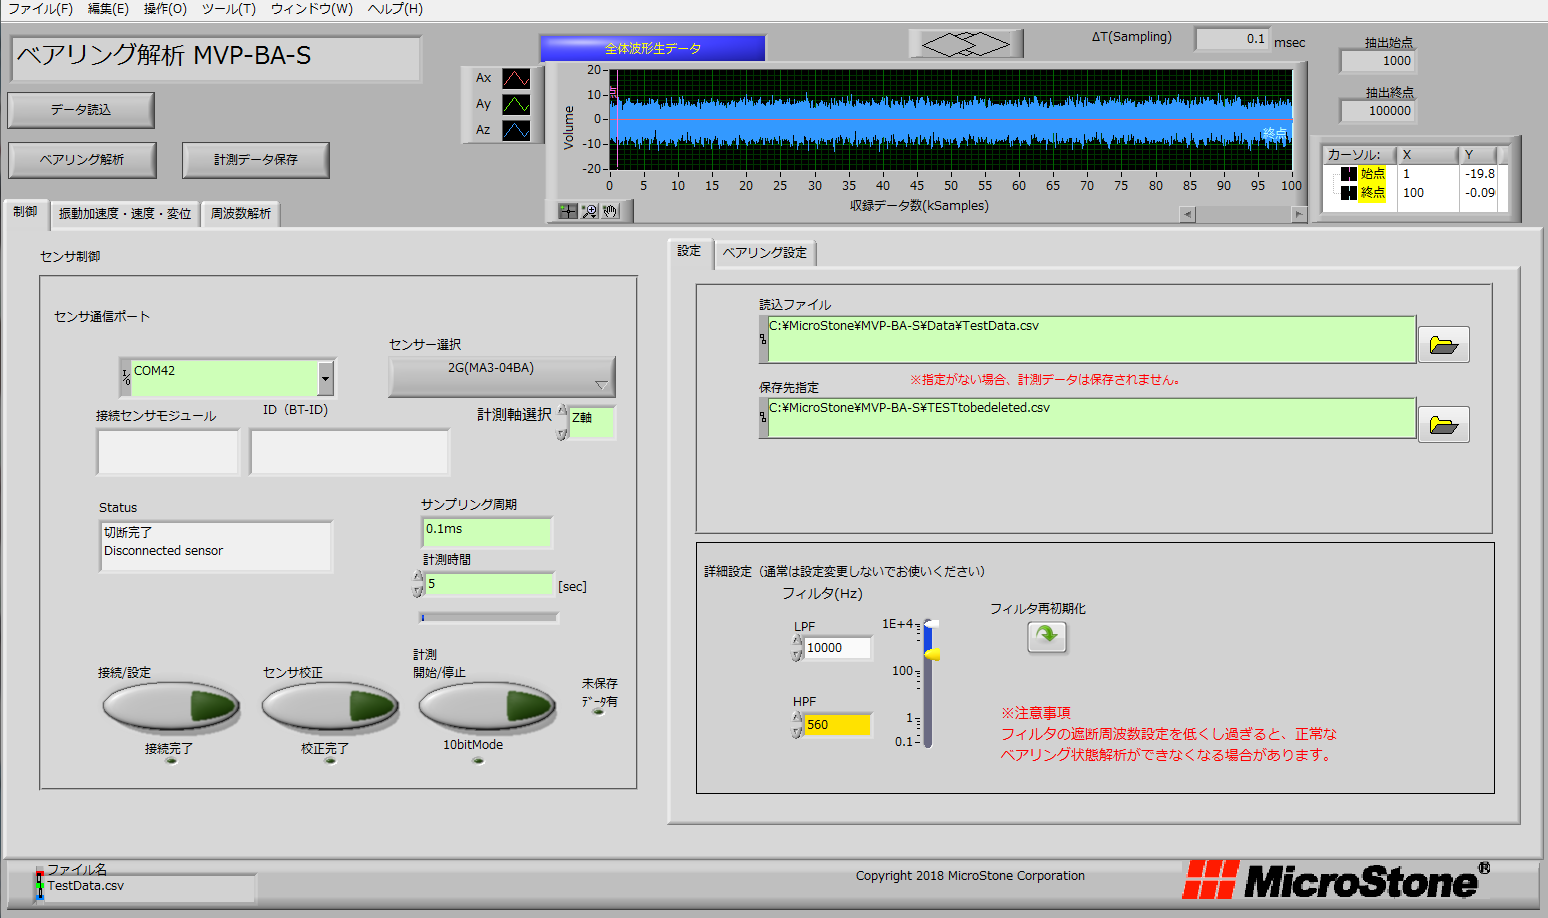Image resolution: width=1548 pixels, height=918 pixels.
Task: Click the データ読込 button
Action: click(x=81, y=110)
